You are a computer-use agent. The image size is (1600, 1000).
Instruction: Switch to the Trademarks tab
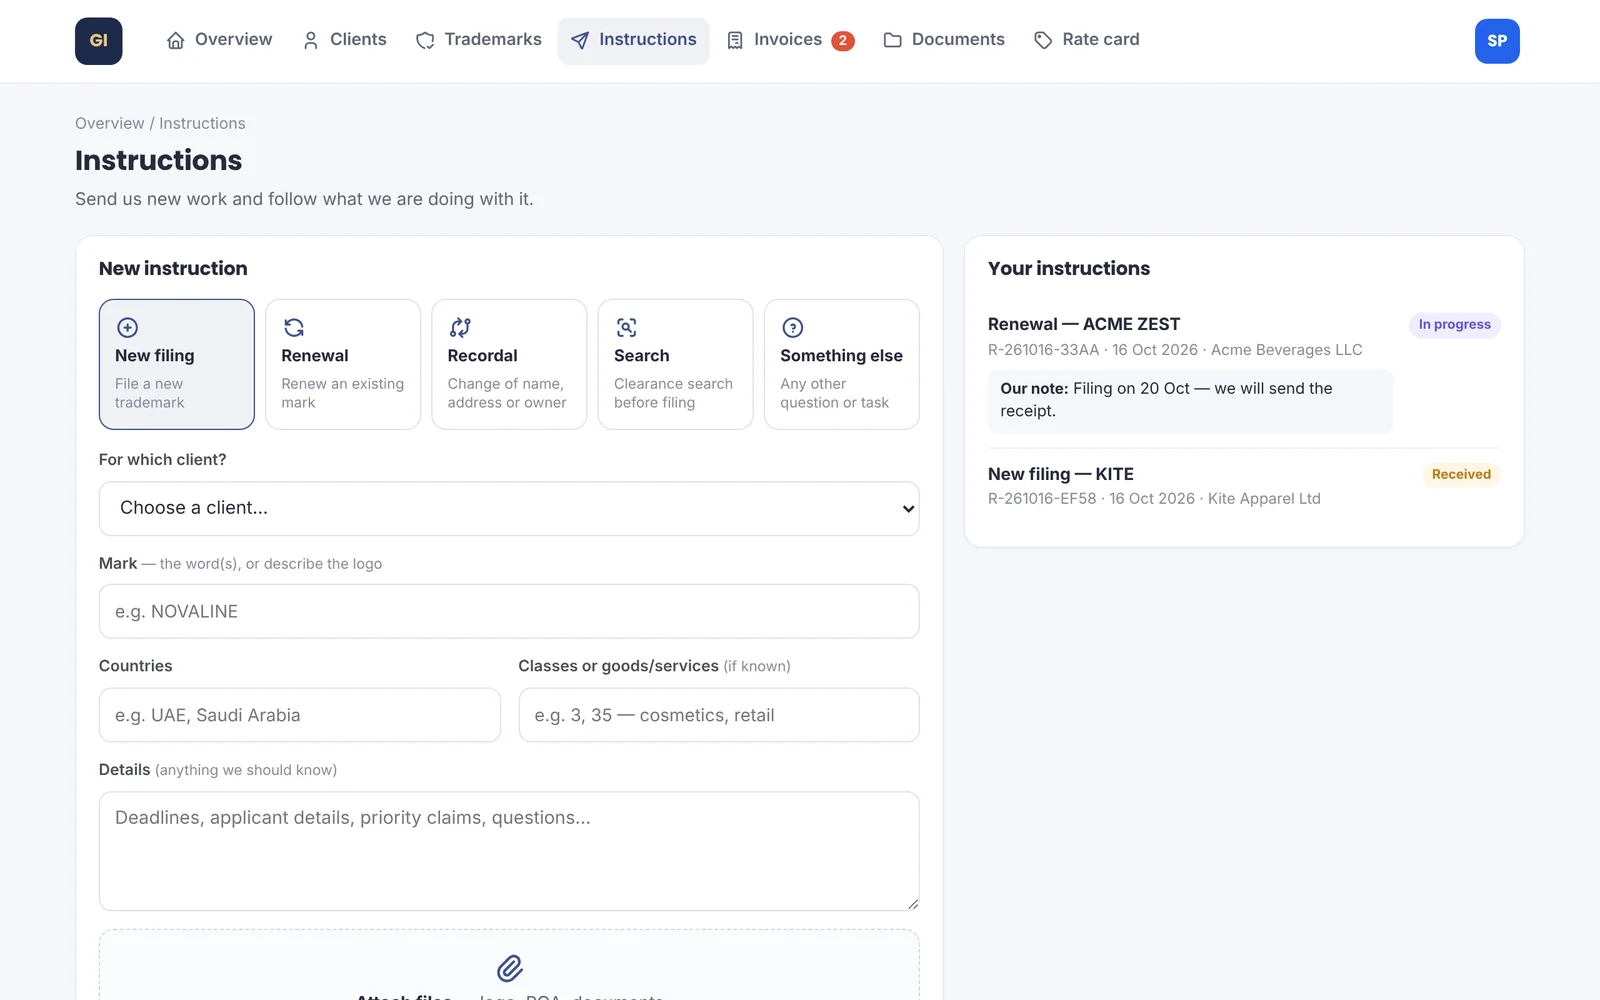click(x=479, y=41)
